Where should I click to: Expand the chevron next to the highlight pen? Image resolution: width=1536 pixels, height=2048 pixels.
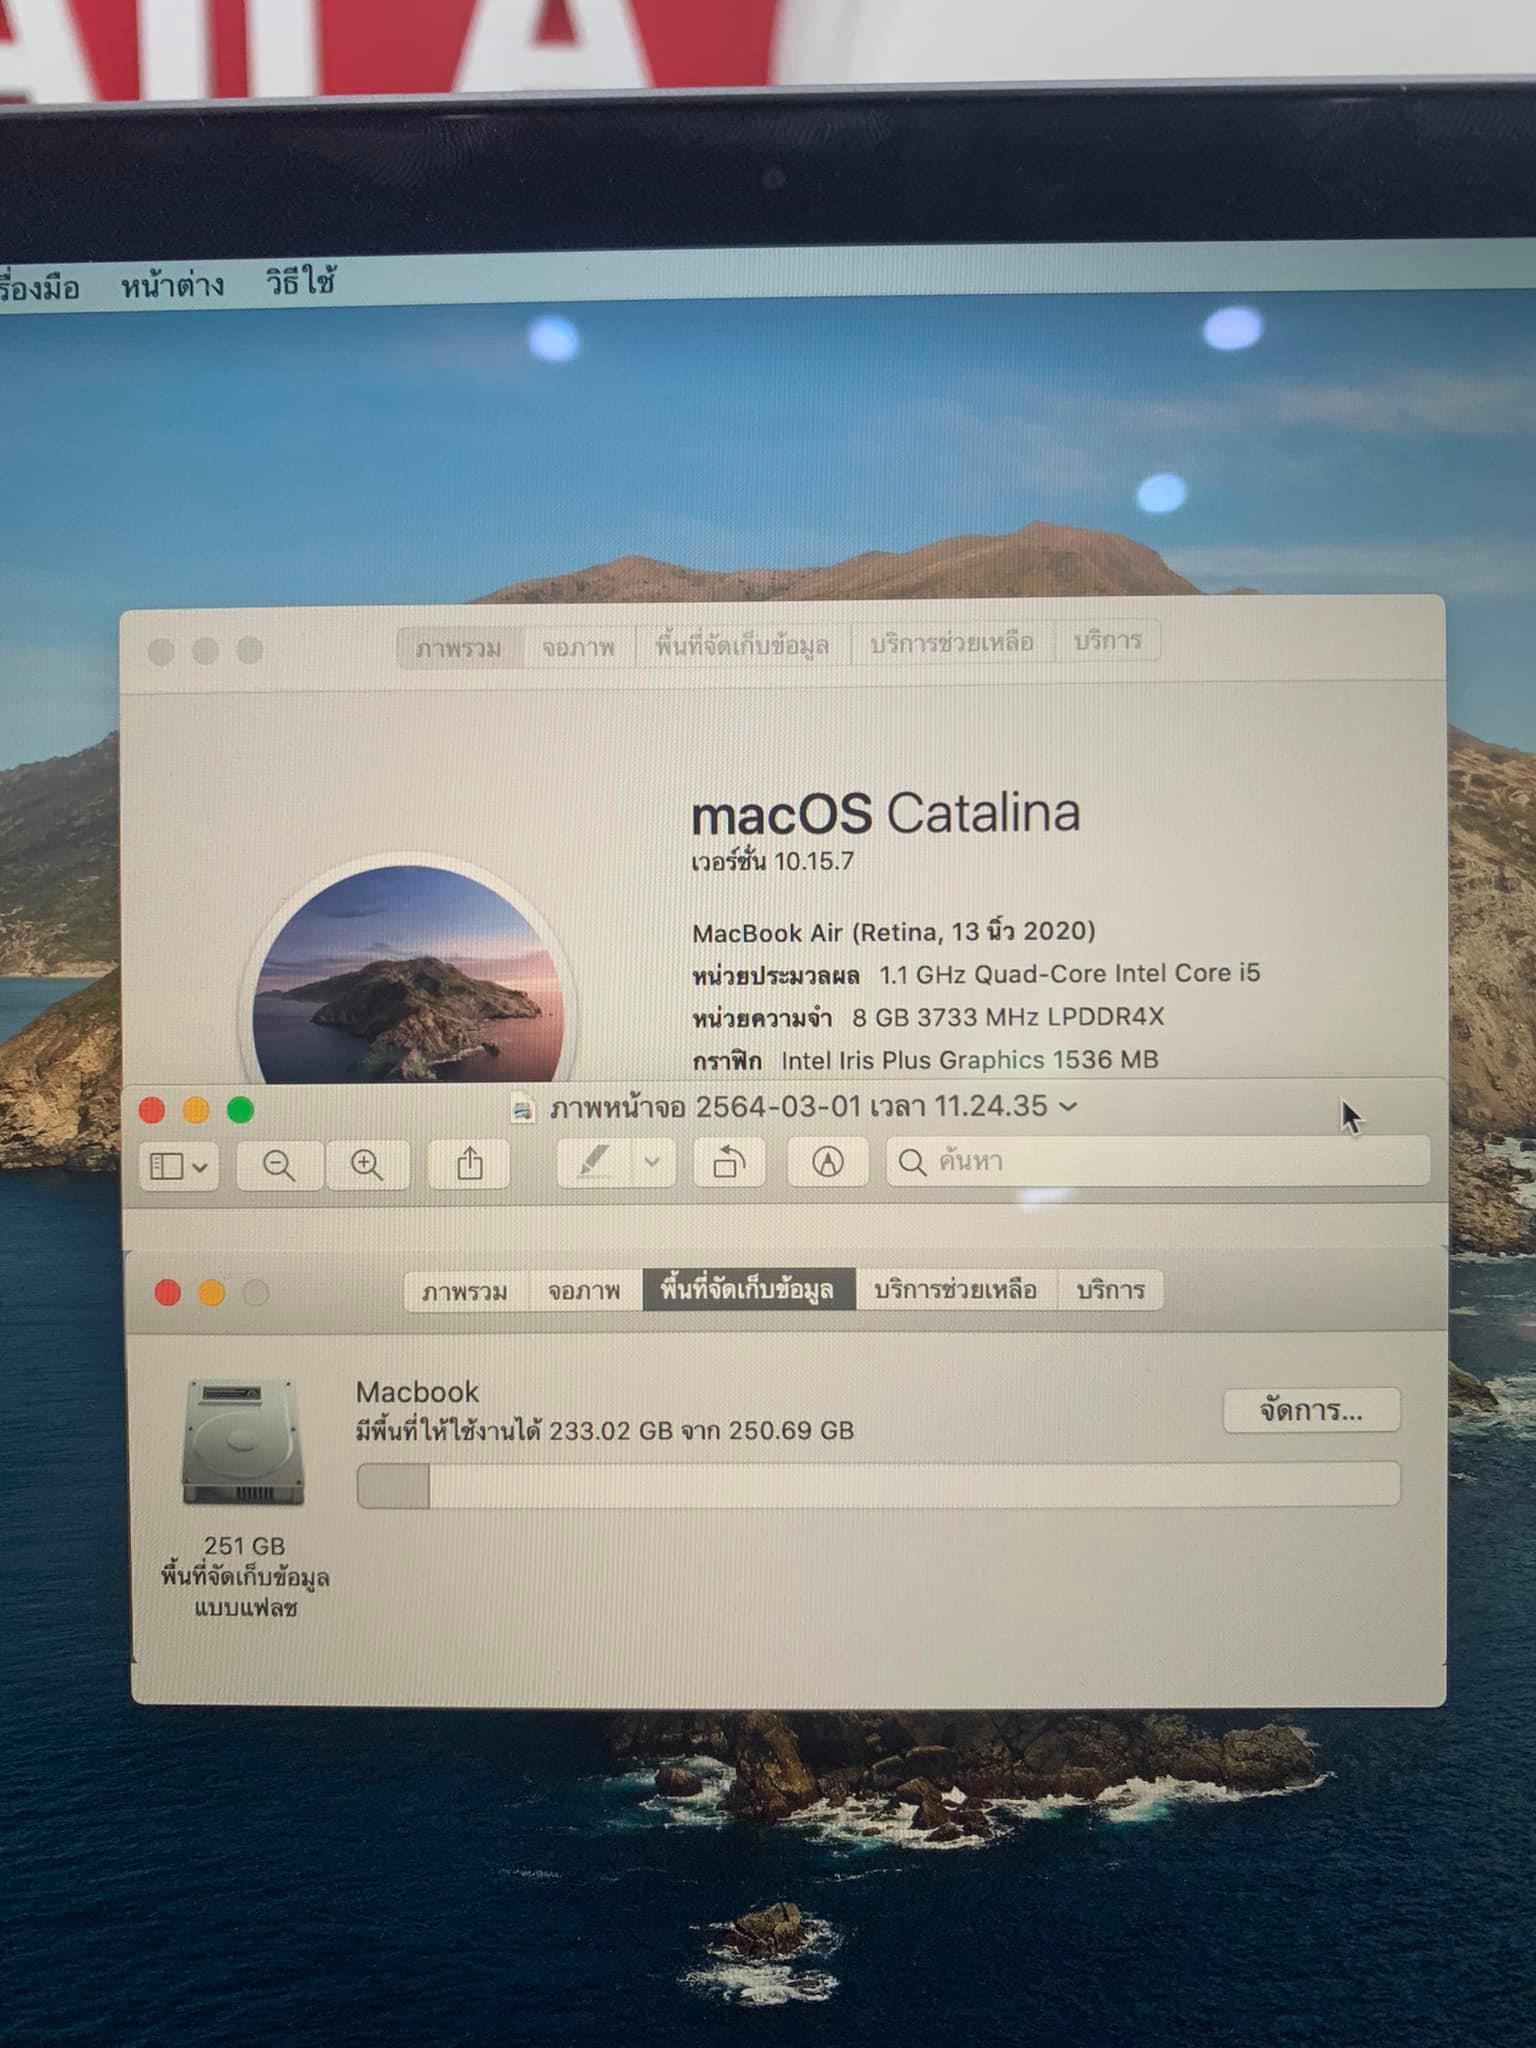tap(653, 1162)
